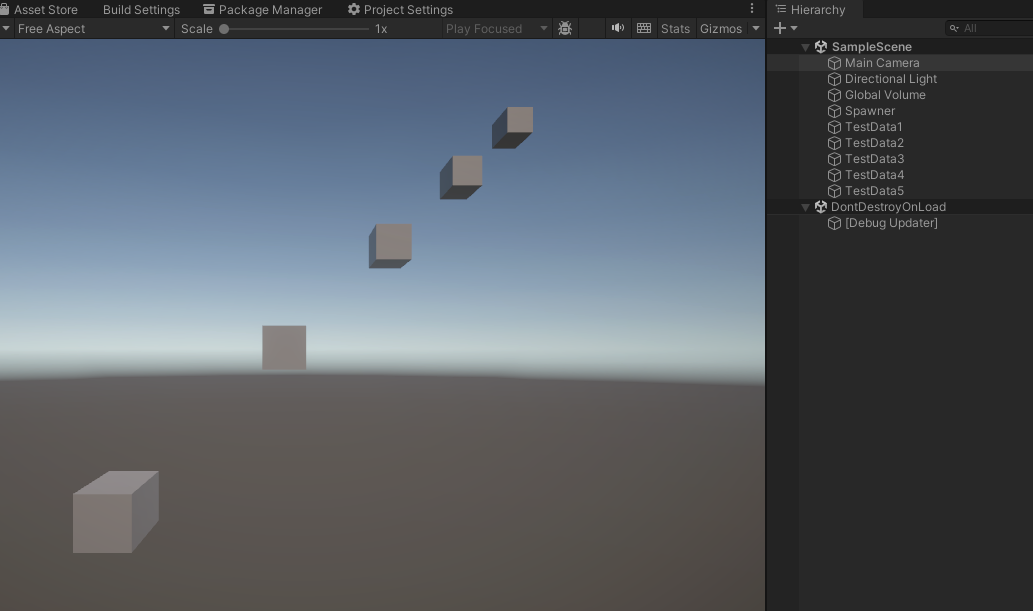Open the on-screen keyboard icon in toolbar
This screenshot has height=611, width=1033.
pyautogui.click(x=643, y=28)
